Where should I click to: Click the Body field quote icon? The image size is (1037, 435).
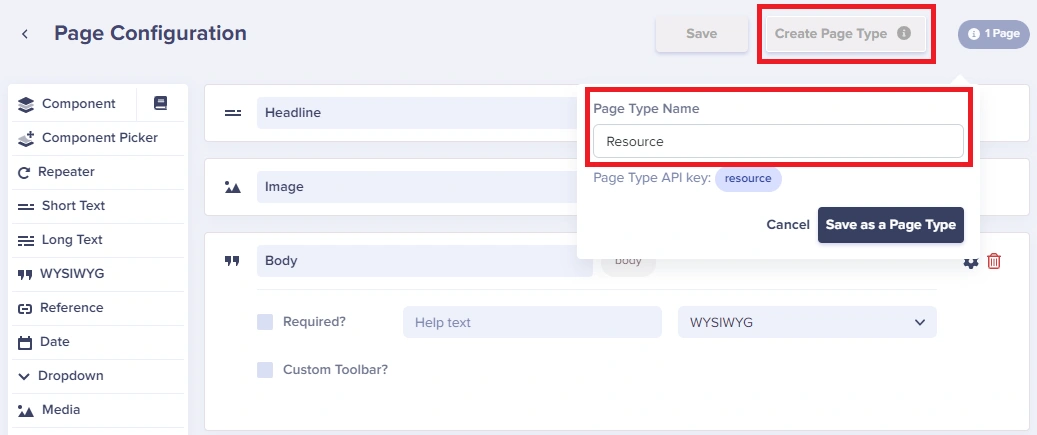pyautogui.click(x=232, y=261)
